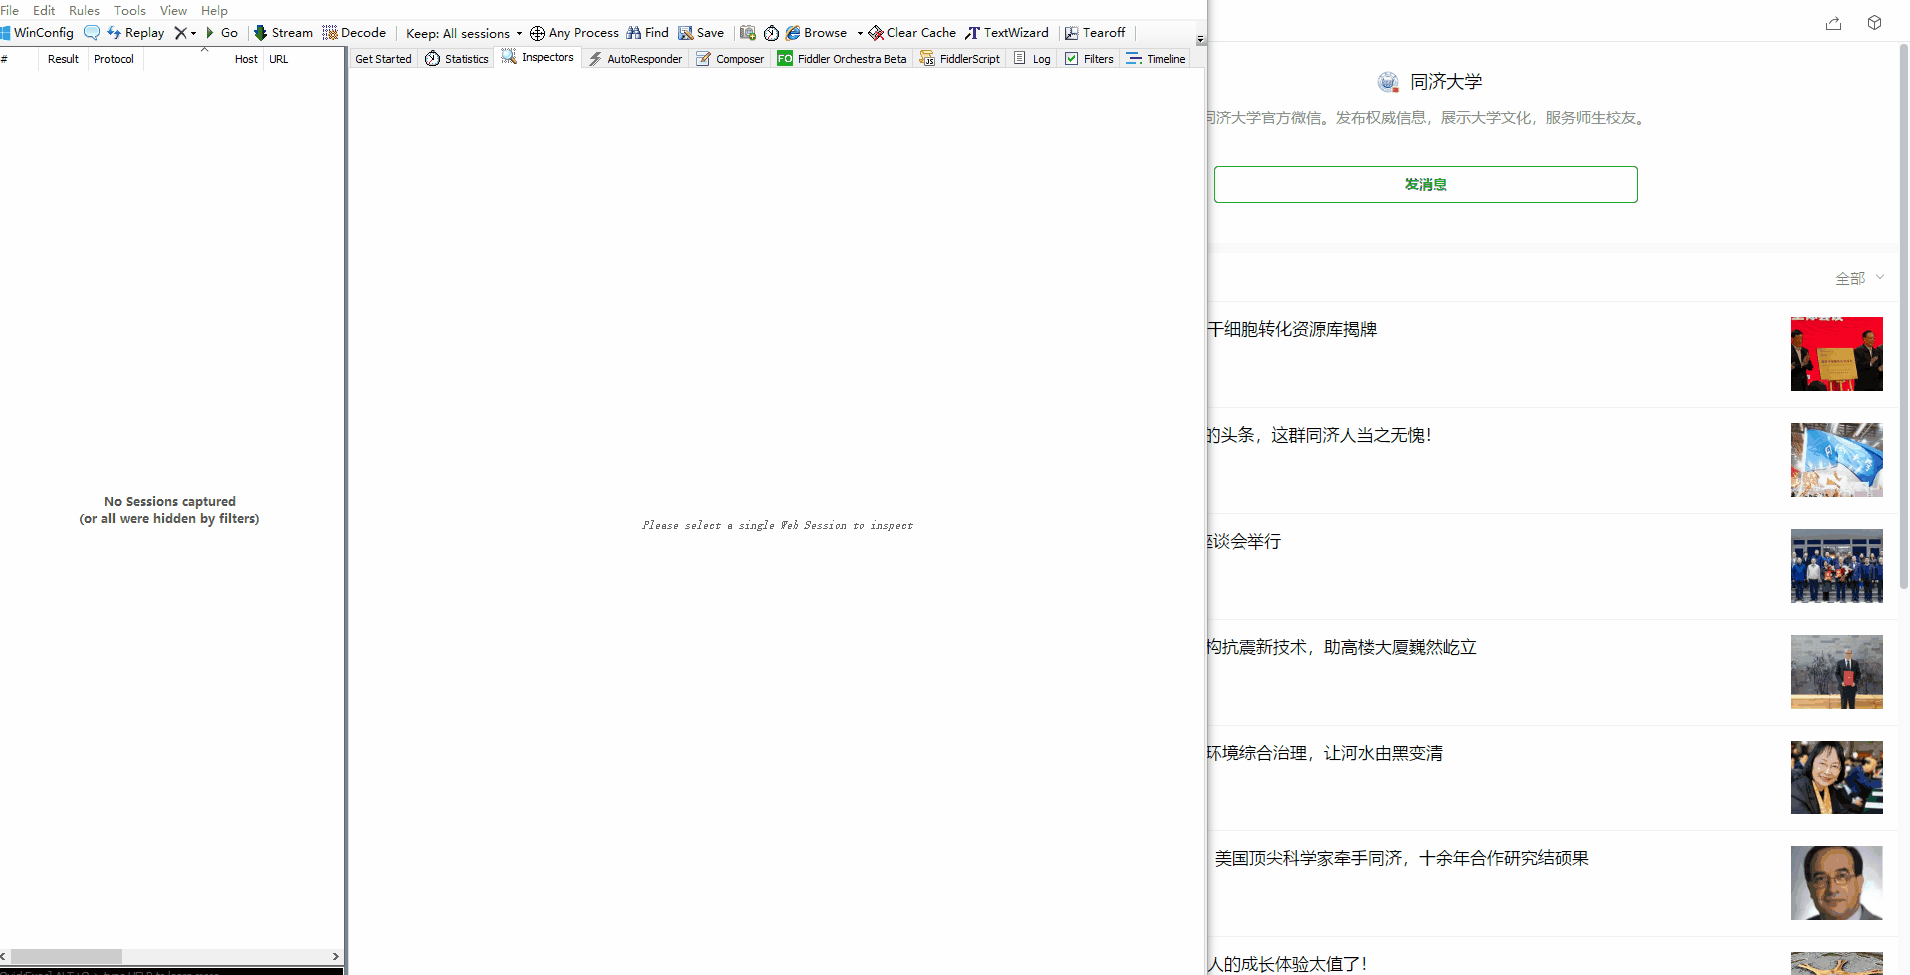
Task: Open the Remove sessions dropdown arrow
Action: point(193,33)
